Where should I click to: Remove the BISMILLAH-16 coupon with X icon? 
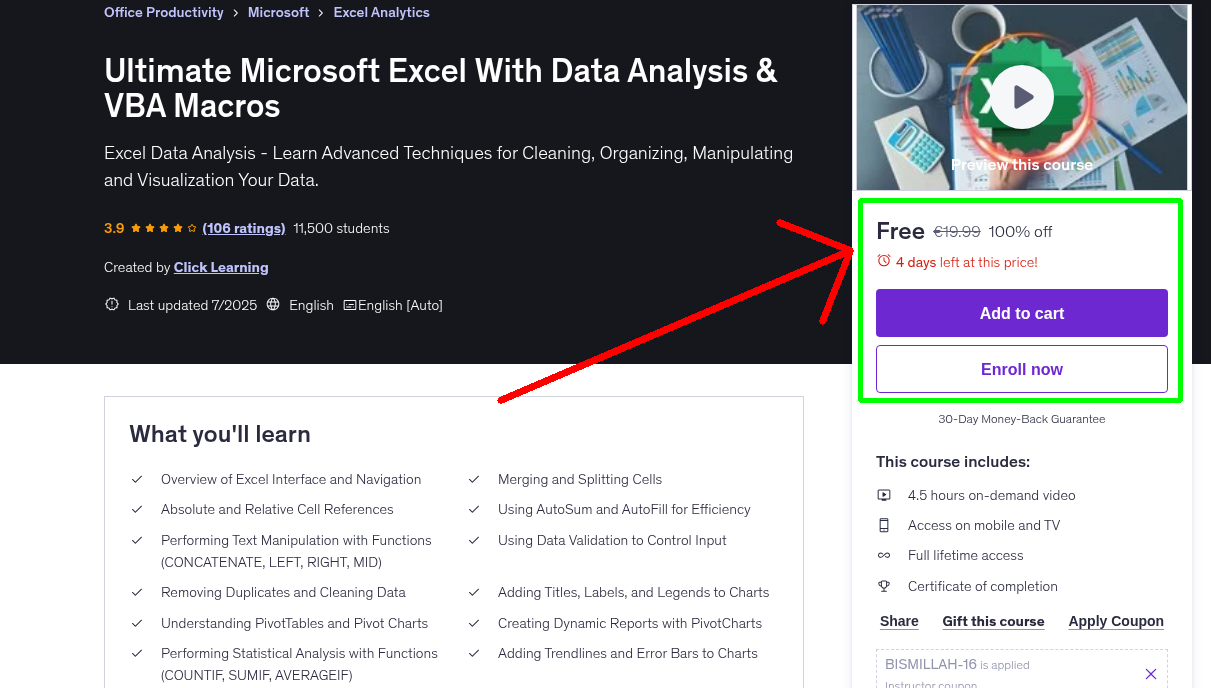[1151, 674]
